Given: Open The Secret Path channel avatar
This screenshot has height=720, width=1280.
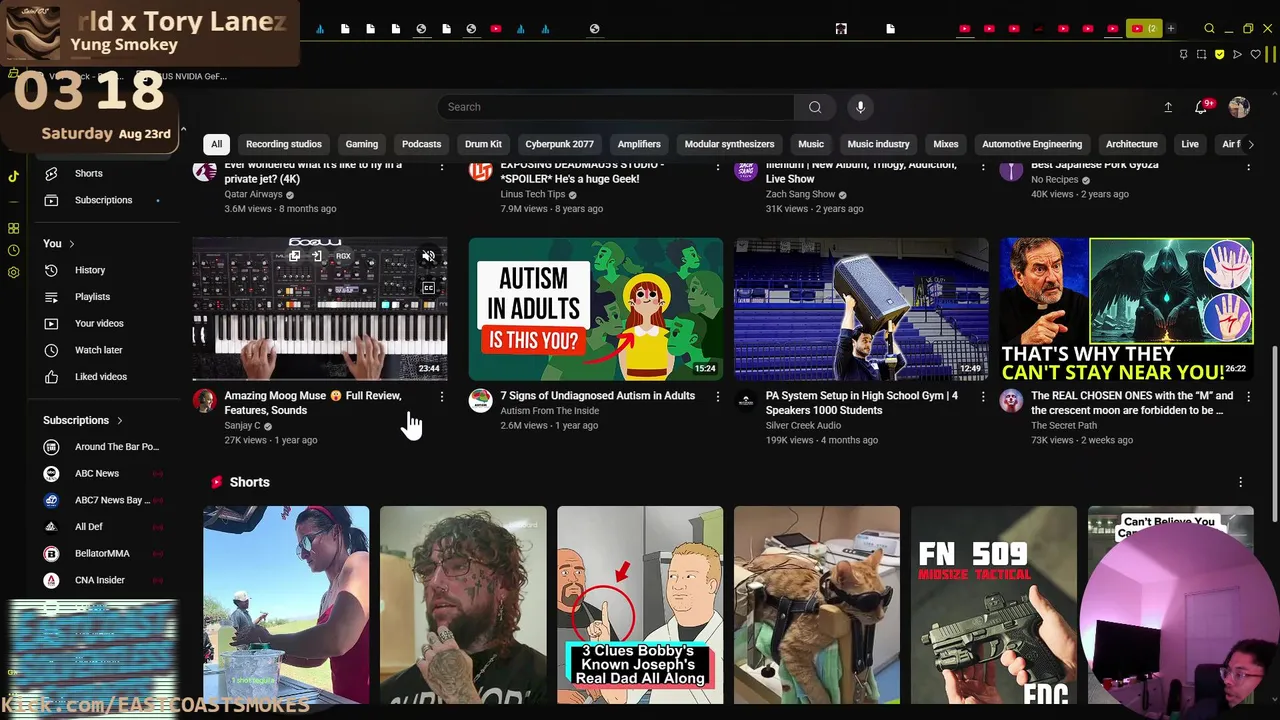Looking at the screenshot, I should (1011, 401).
